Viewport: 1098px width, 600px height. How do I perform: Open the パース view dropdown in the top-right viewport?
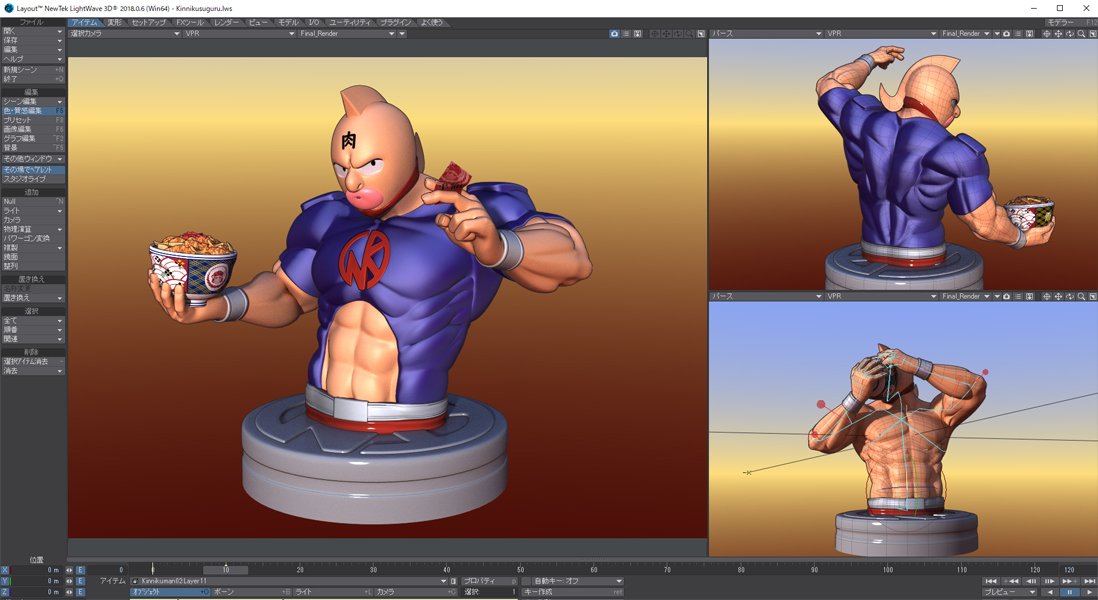point(766,34)
